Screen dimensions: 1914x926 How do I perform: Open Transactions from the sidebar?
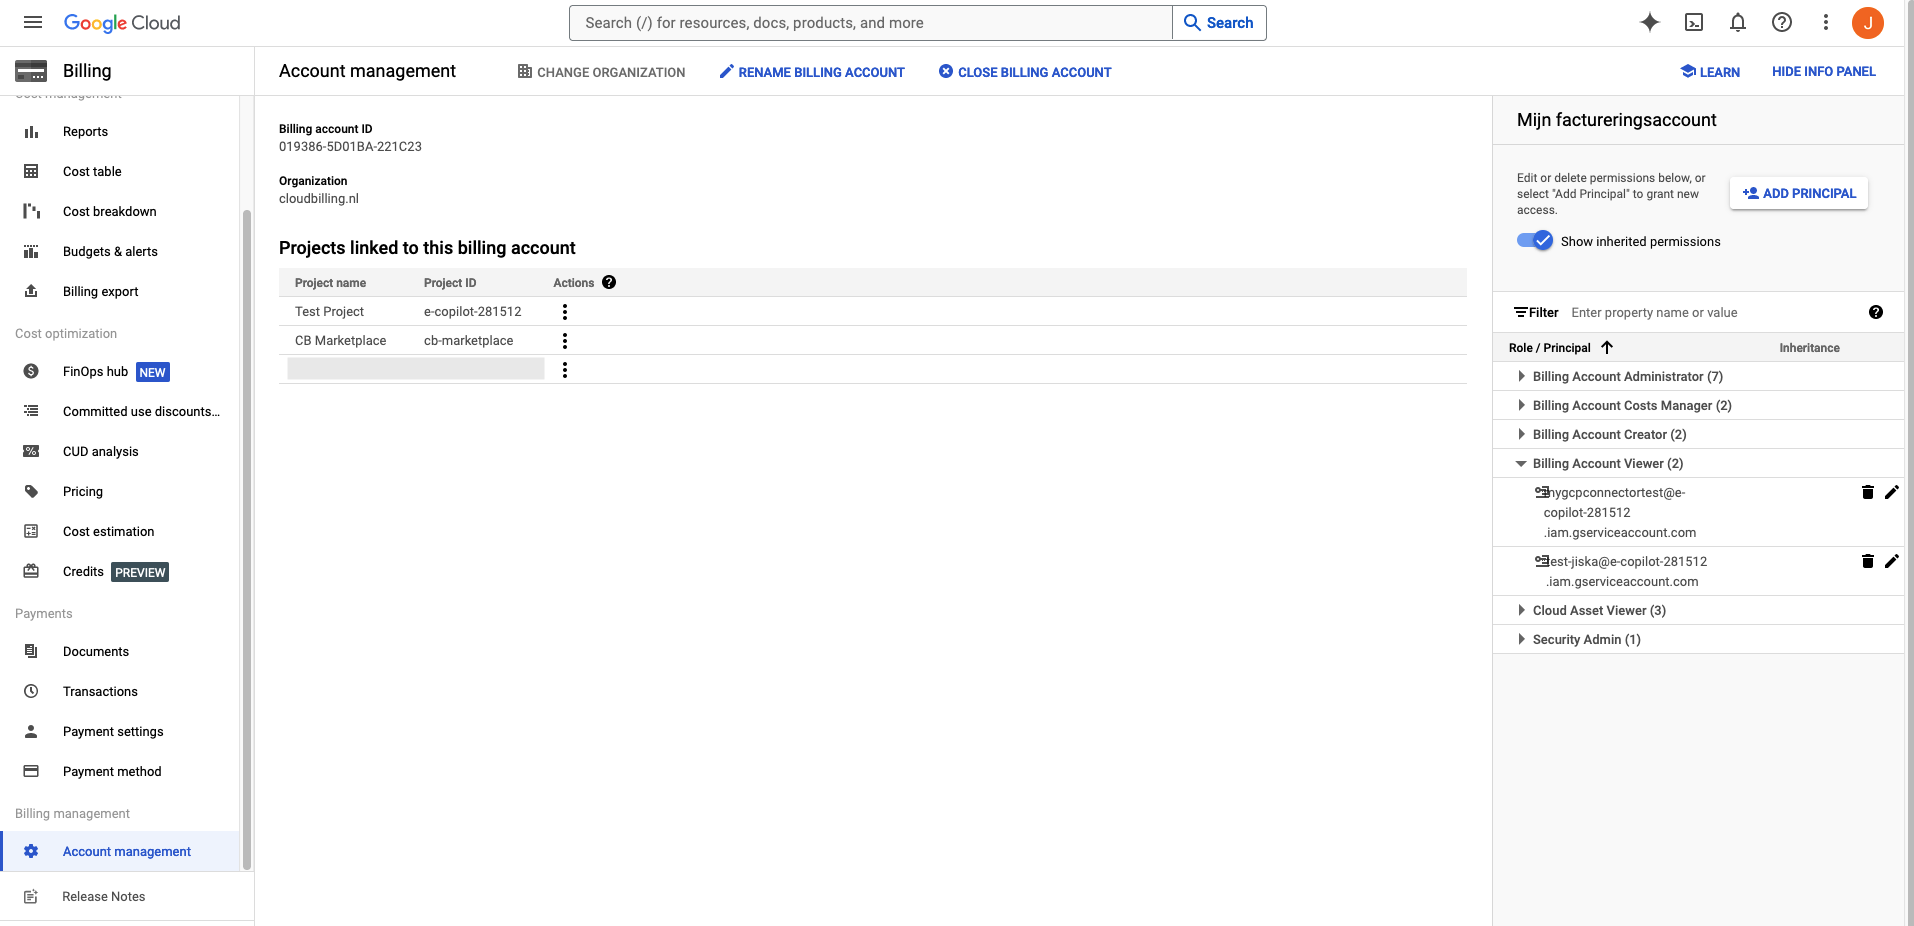100,691
